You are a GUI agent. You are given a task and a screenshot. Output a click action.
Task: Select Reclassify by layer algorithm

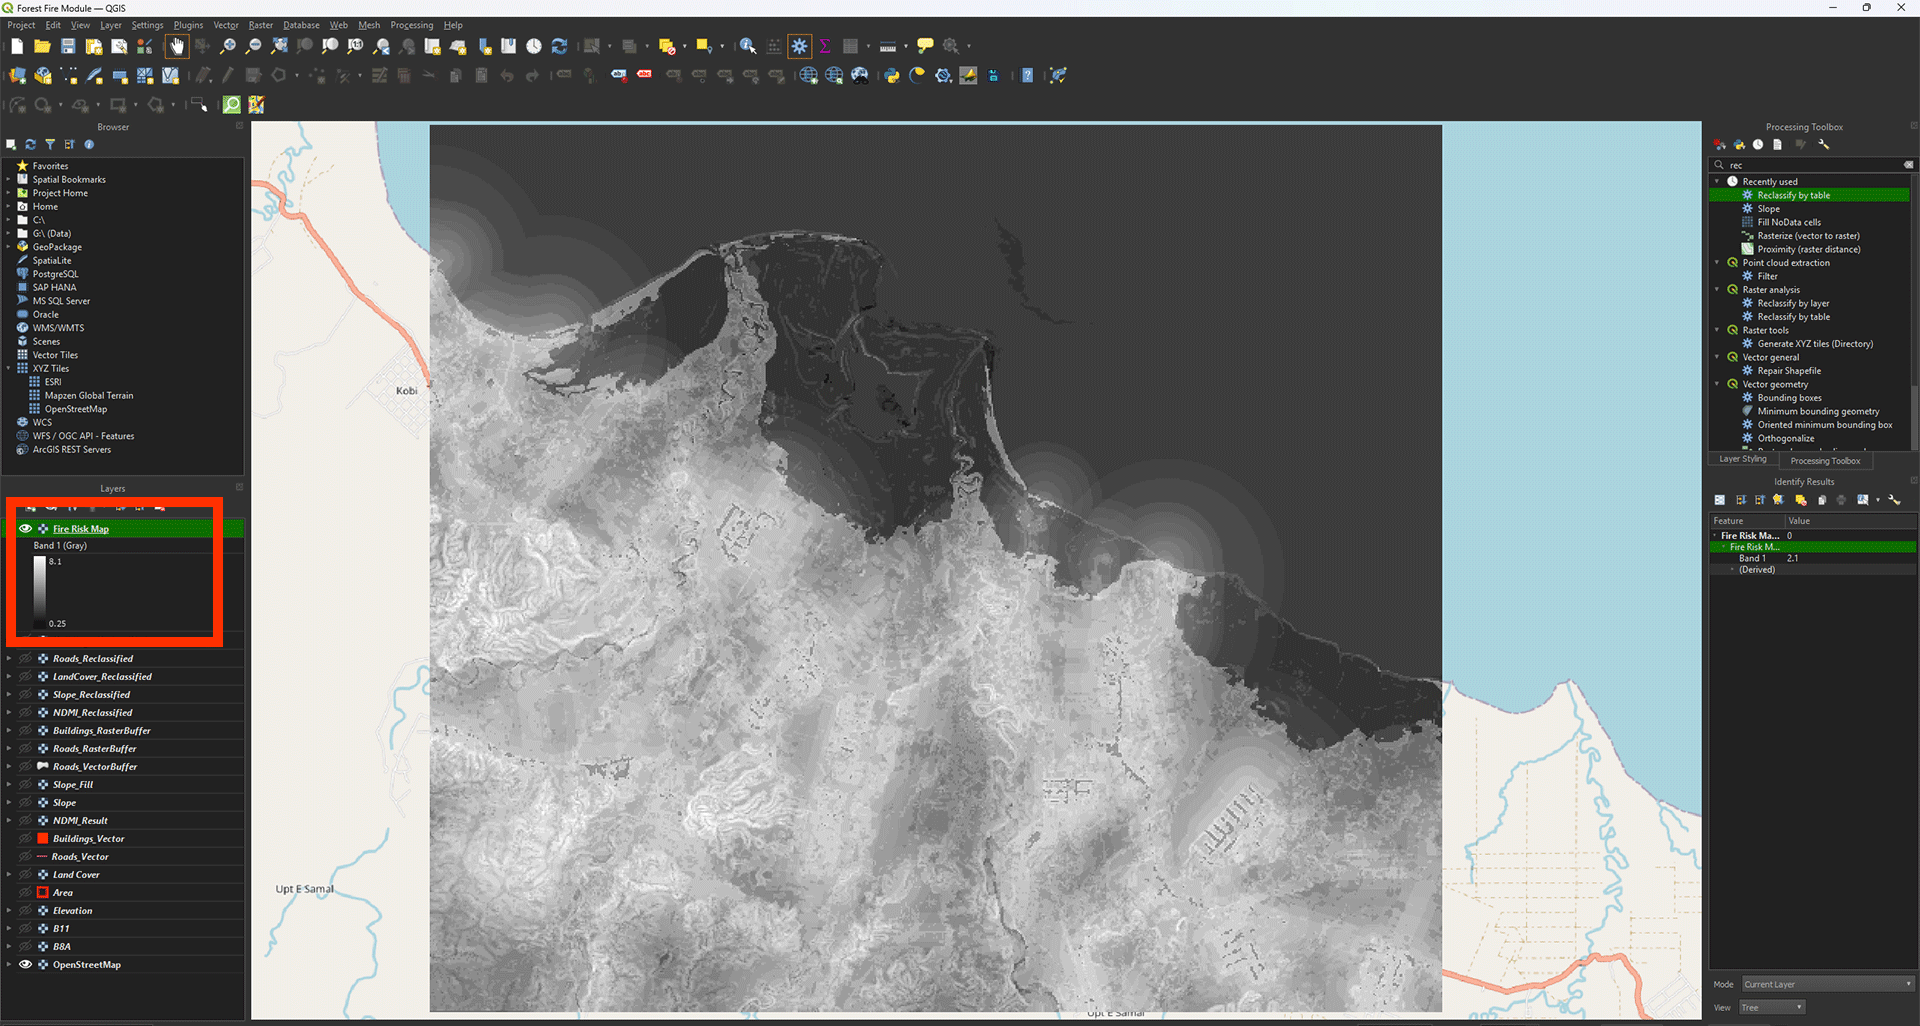pyautogui.click(x=1793, y=303)
